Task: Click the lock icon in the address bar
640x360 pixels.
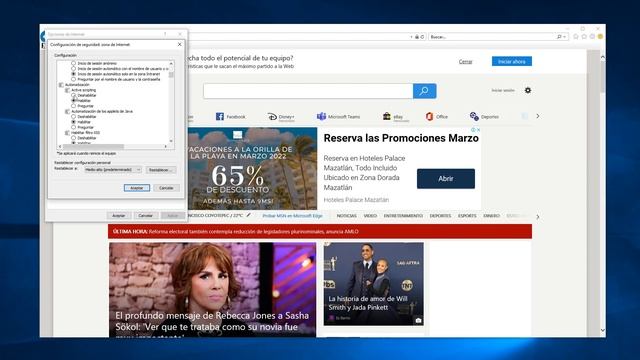Action: (417, 37)
